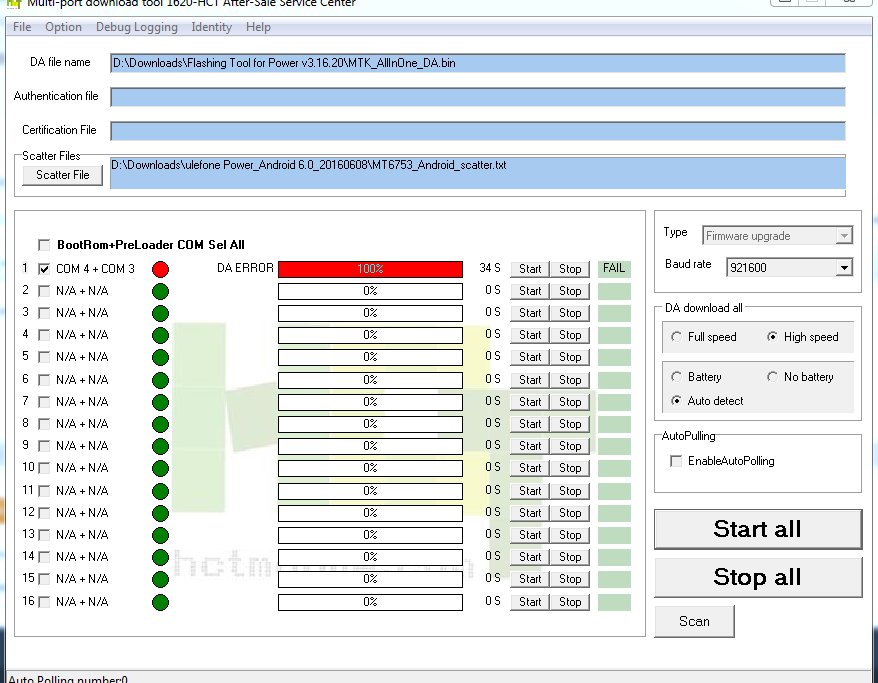Image resolution: width=878 pixels, height=683 pixels.
Task: Open the Type Firmware upgrade dropdown
Action: pyautogui.click(x=777, y=236)
